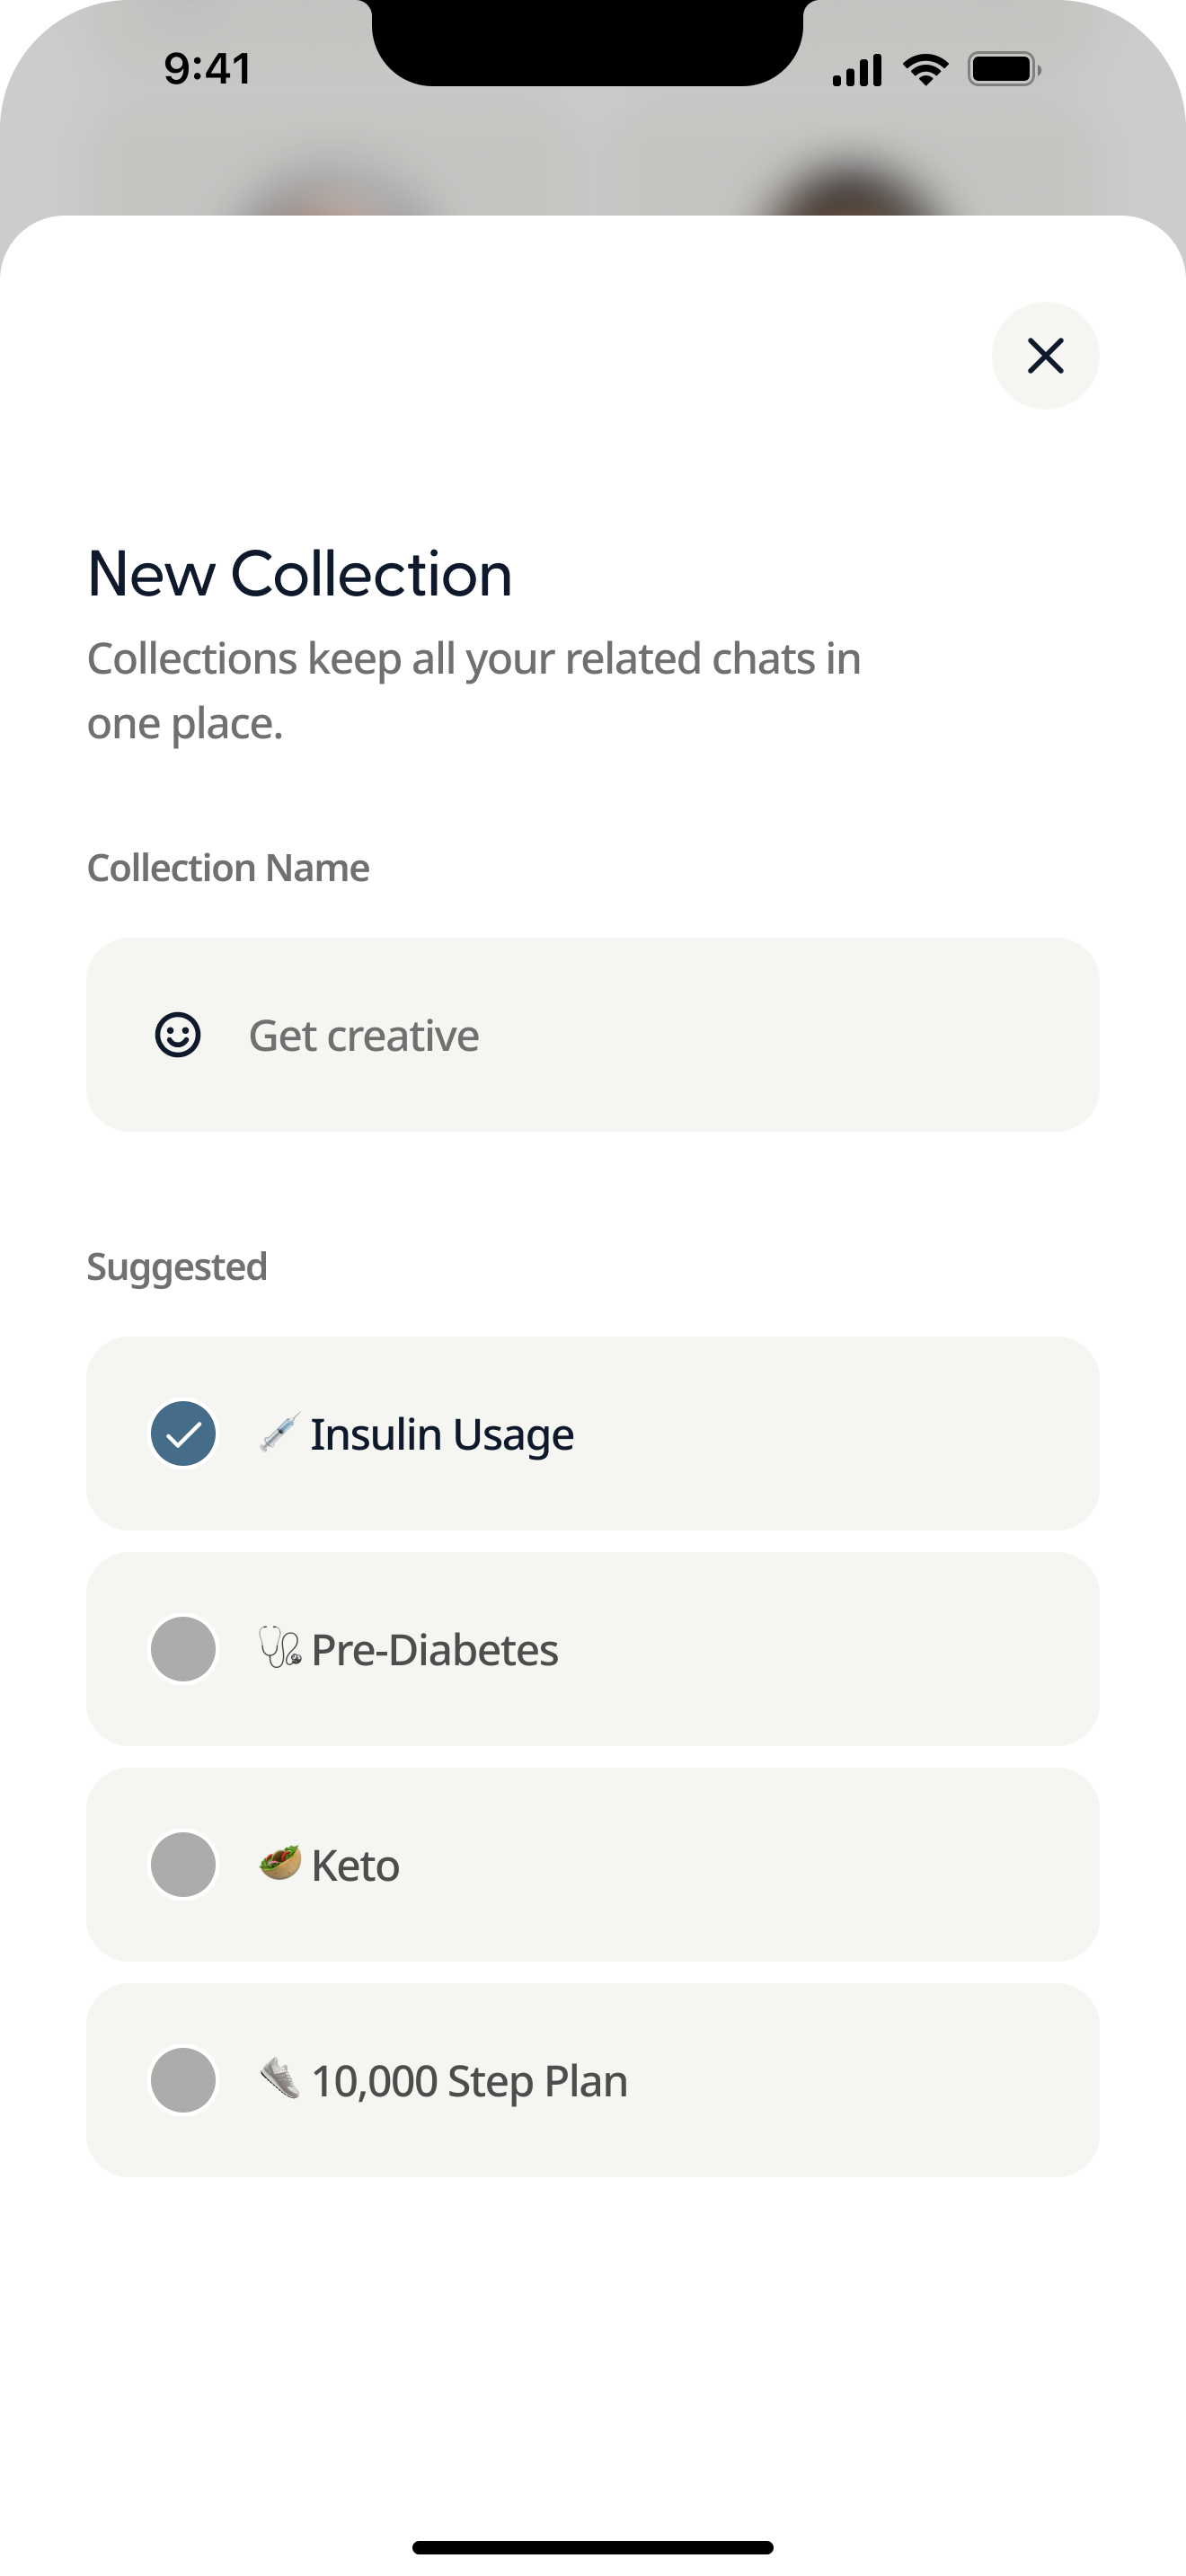Screen dimensions: 1186x2576
Task: Tap the cellular signal bars icon
Action: [857, 70]
